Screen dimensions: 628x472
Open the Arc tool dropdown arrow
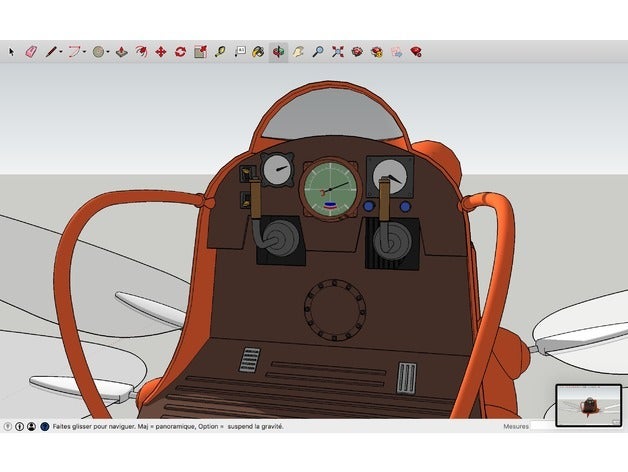(x=85, y=52)
